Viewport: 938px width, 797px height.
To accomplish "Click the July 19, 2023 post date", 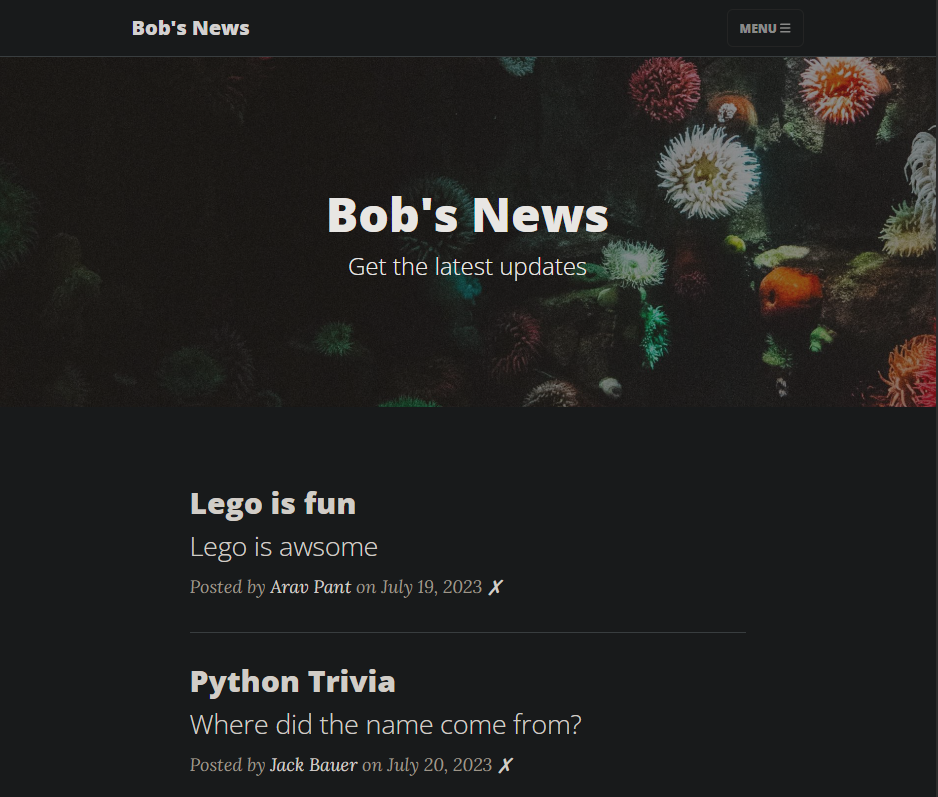I will pyautogui.click(x=431, y=587).
